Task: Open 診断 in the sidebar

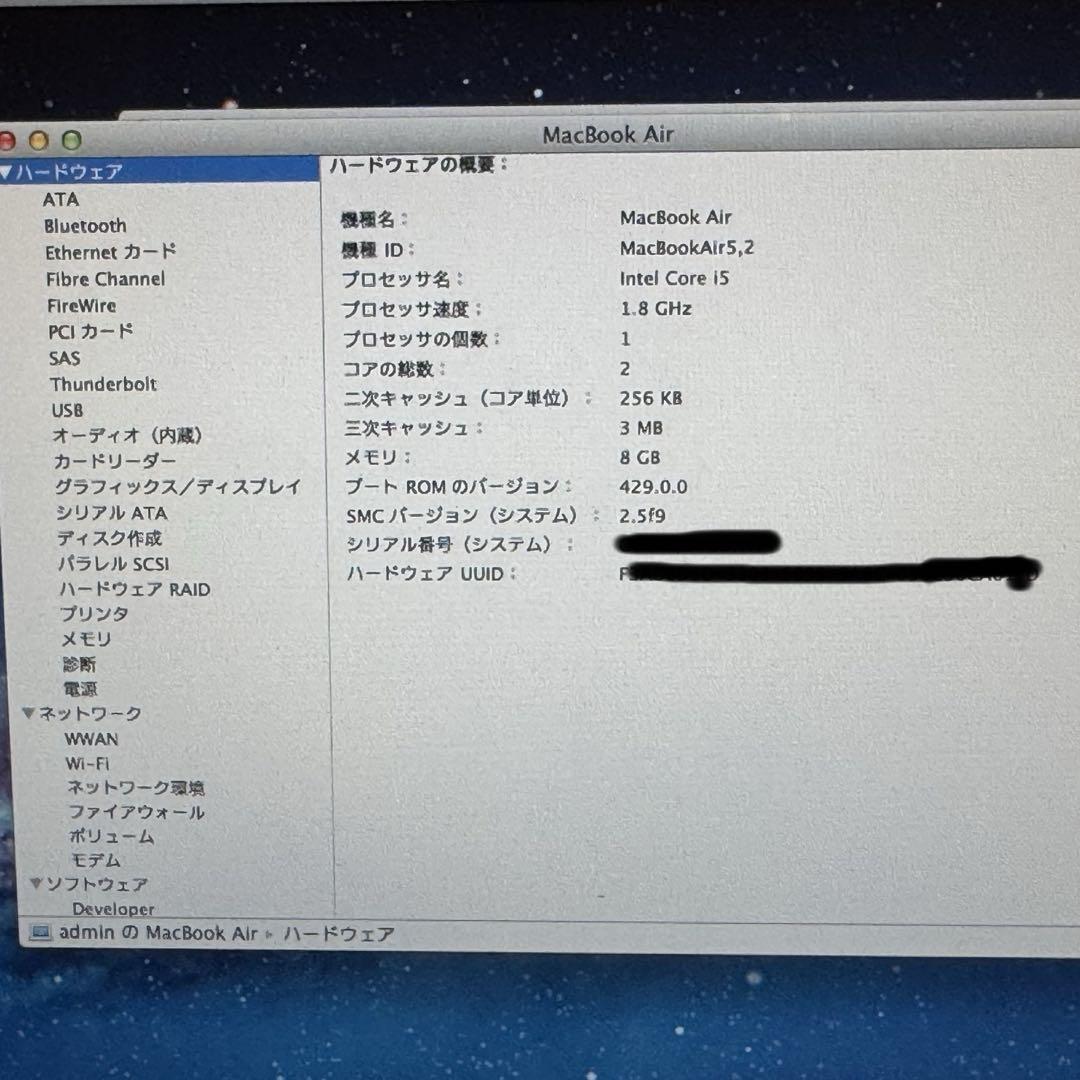Action: 79,664
